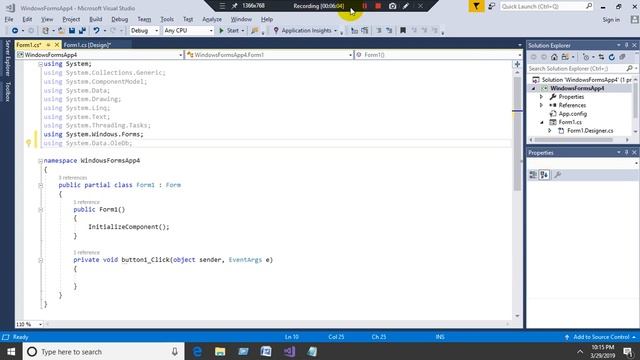The image size is (640, 360).
Task: Click the Save All icon
Action: (82, 31)
